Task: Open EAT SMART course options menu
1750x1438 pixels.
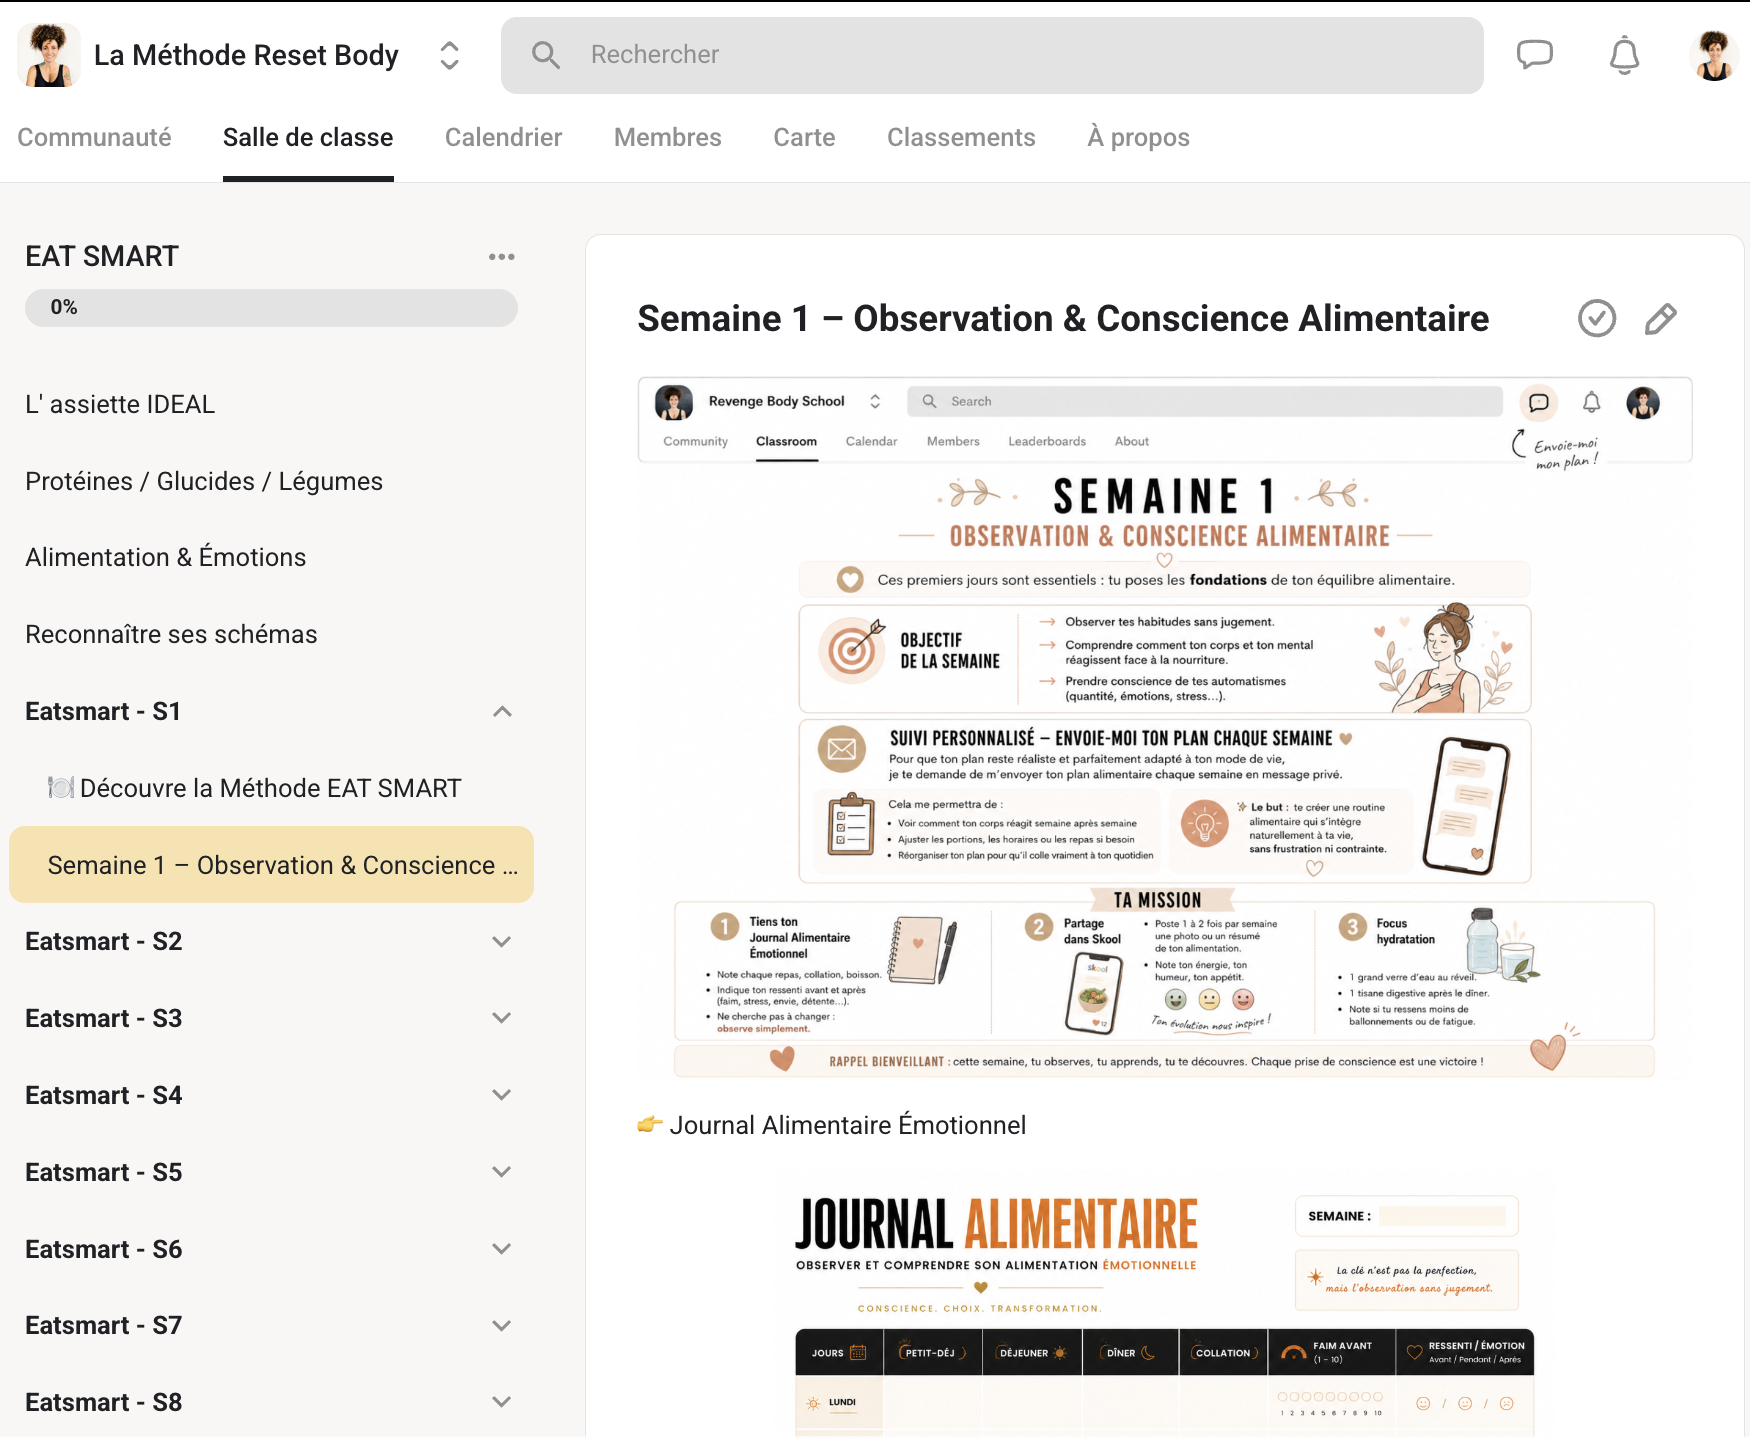Action: (502, 257)
